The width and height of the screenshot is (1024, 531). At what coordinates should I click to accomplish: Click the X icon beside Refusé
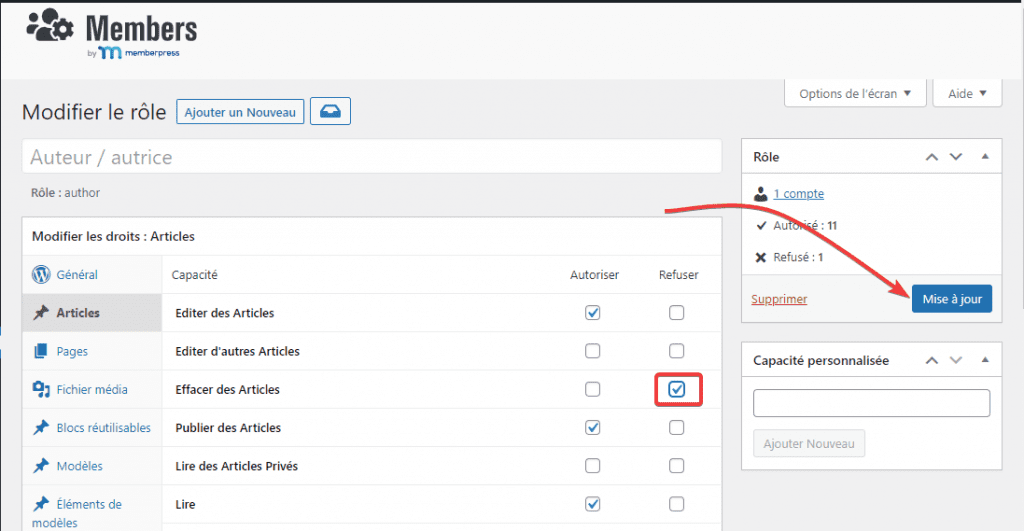761,257
